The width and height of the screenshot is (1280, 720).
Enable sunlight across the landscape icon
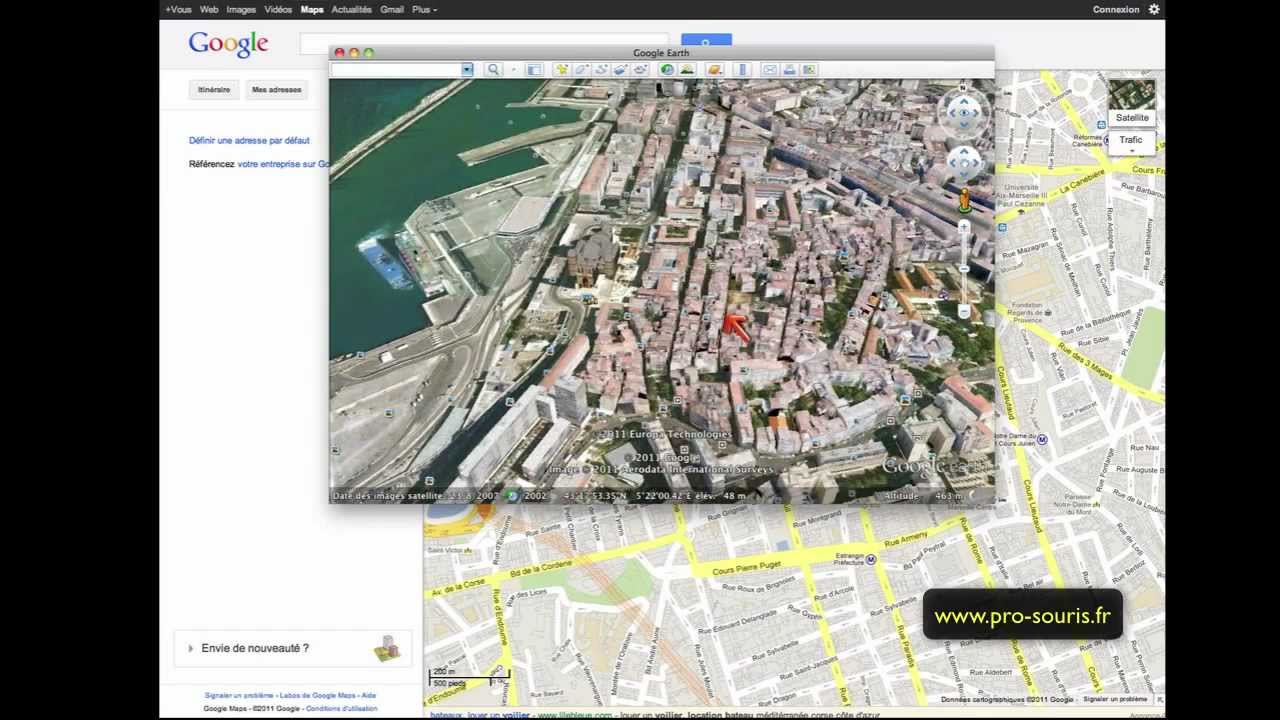[687, 69]
